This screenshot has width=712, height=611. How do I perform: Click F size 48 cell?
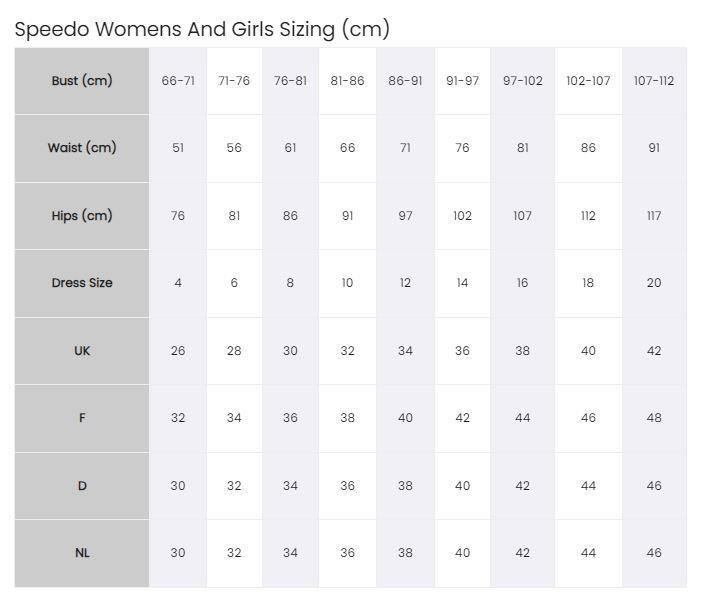(654, 418)
